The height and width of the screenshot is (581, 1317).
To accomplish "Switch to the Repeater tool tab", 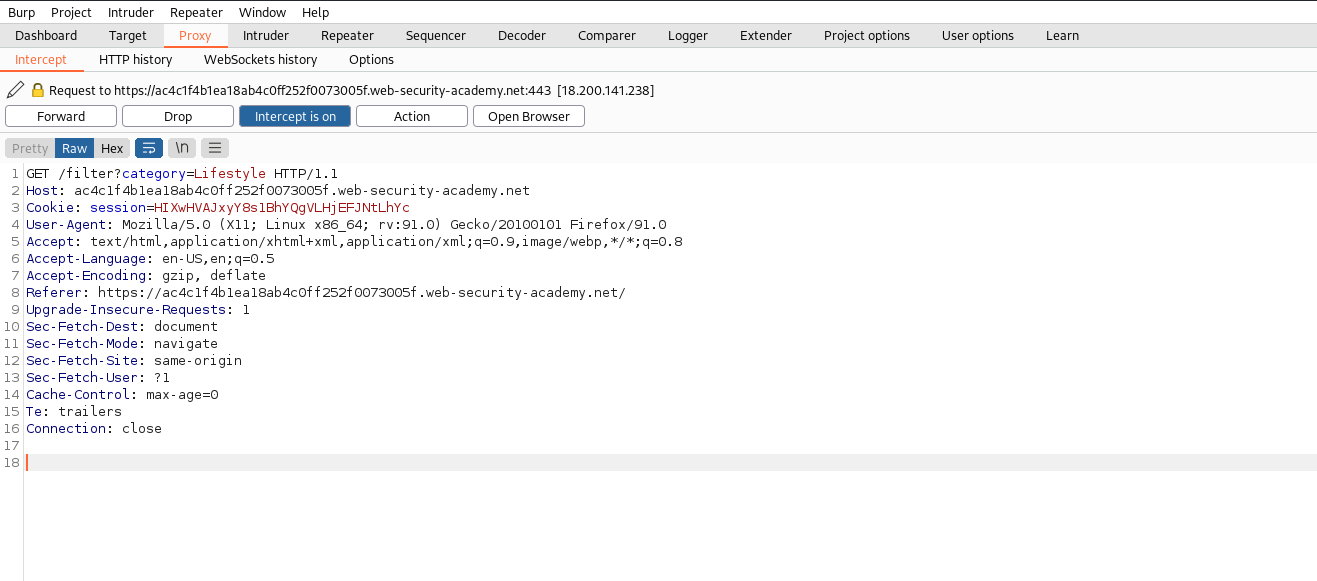I will pos(347,35).
